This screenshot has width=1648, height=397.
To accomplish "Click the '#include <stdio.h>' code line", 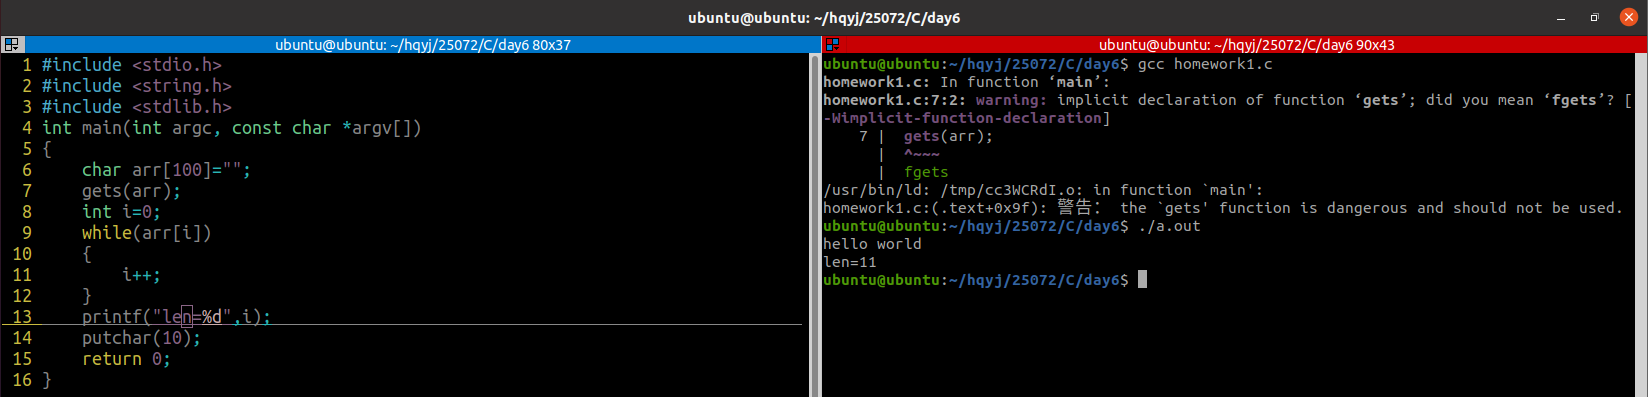I will 132,65.
